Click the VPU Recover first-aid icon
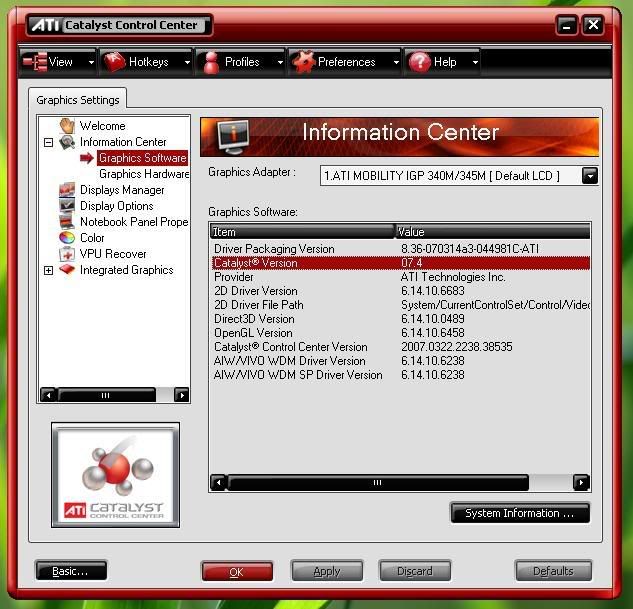This screenshot has height=609, width=633. pos(67,254)
